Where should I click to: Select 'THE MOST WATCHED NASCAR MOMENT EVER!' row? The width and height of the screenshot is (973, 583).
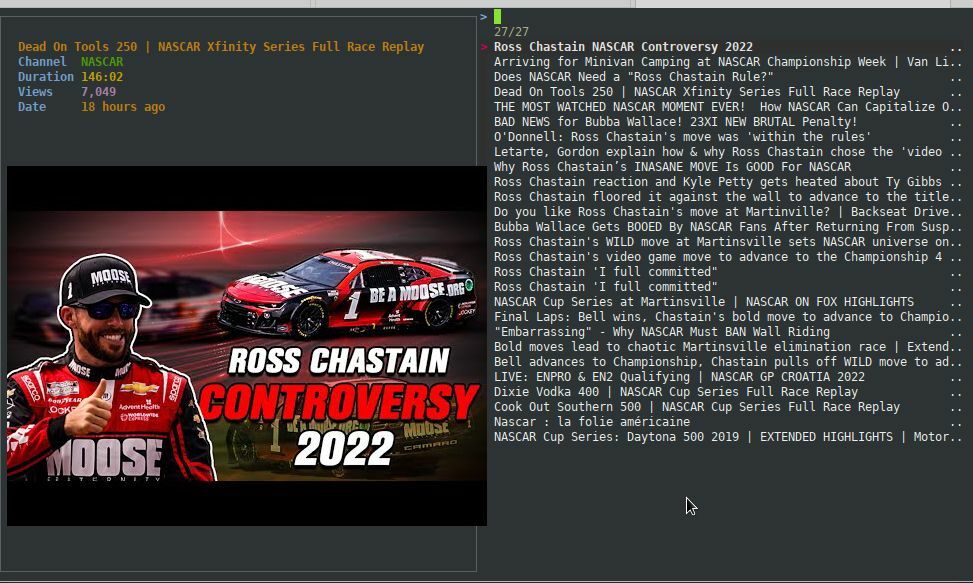point(727,107)
